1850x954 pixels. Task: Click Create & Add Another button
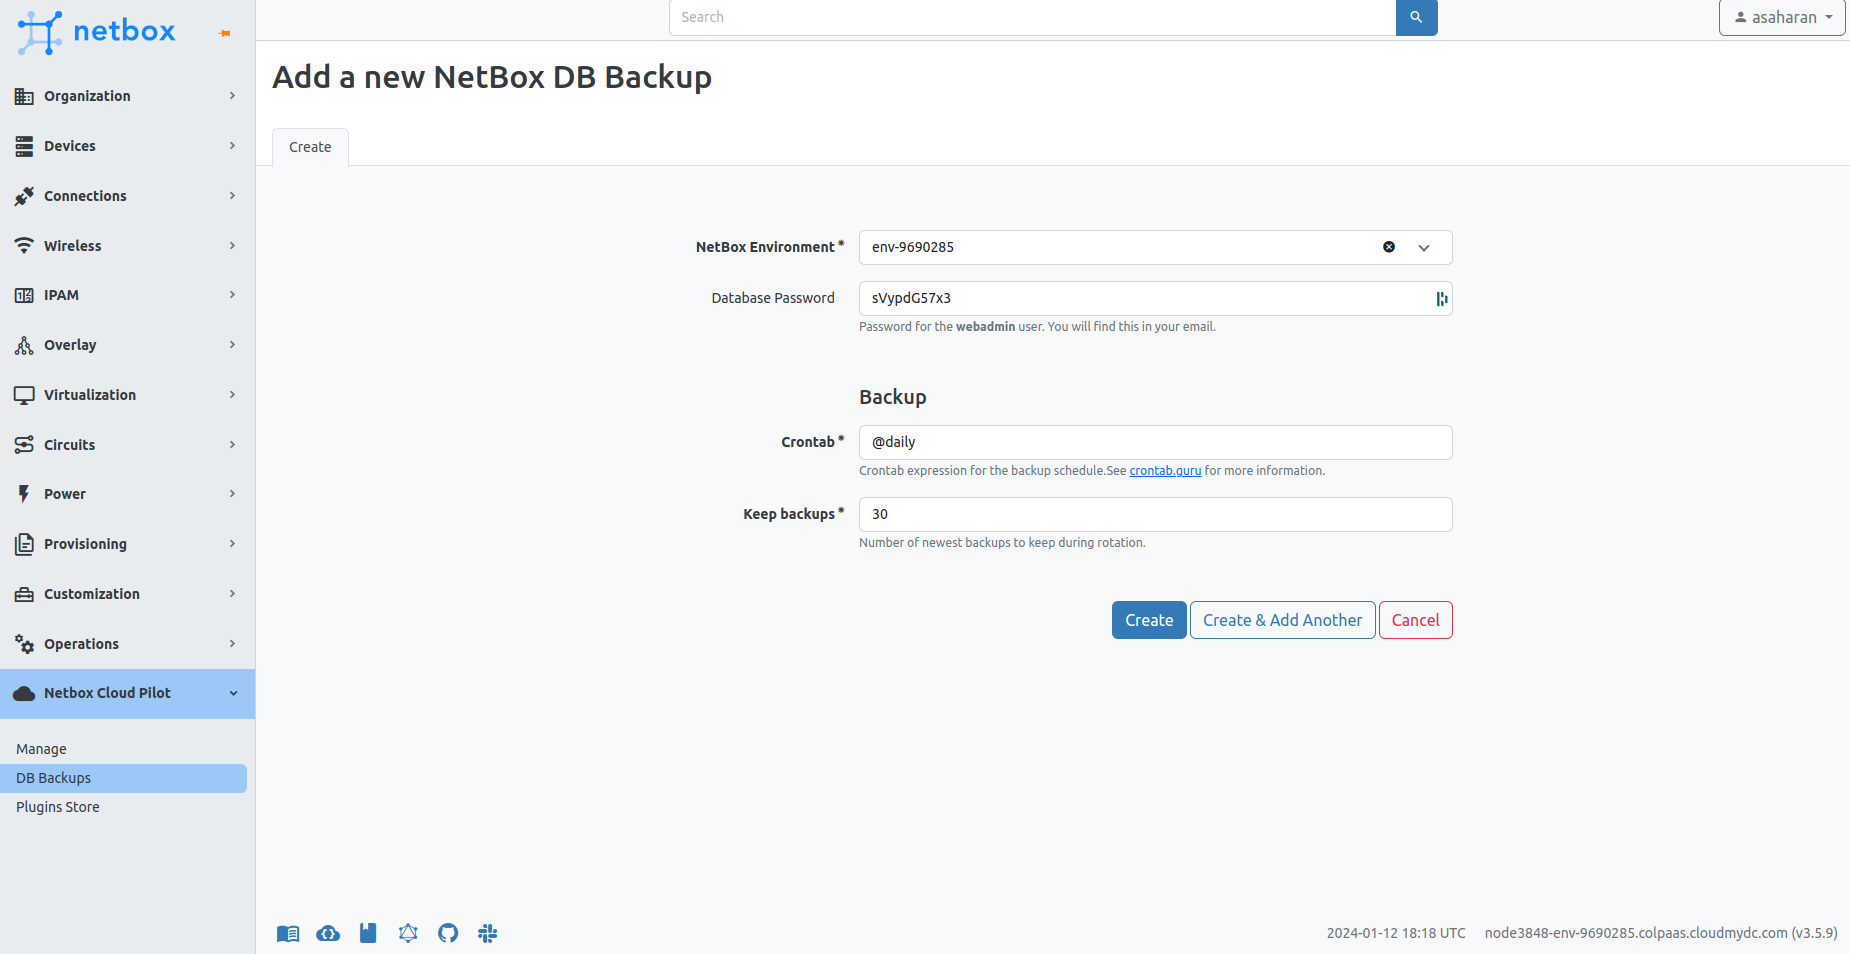point(1282,620)
